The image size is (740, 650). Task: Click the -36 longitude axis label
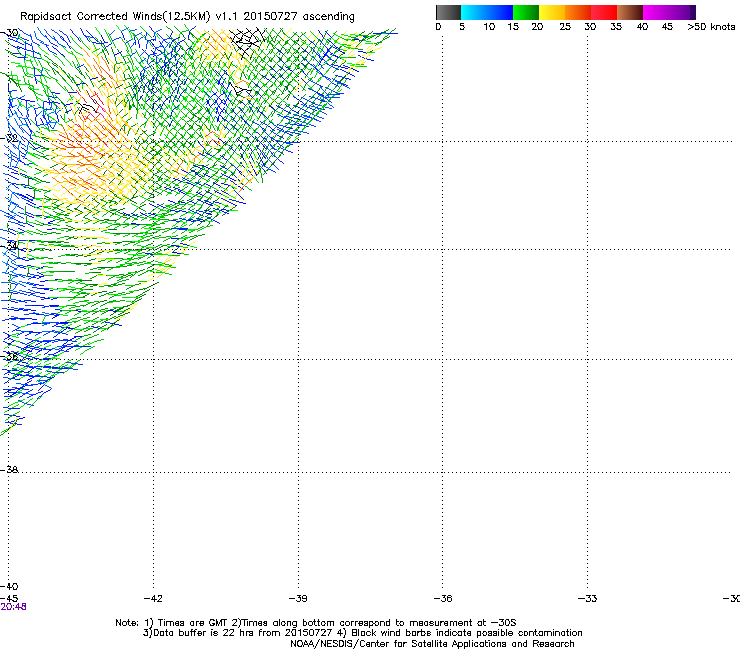click(x=442, y=599)
